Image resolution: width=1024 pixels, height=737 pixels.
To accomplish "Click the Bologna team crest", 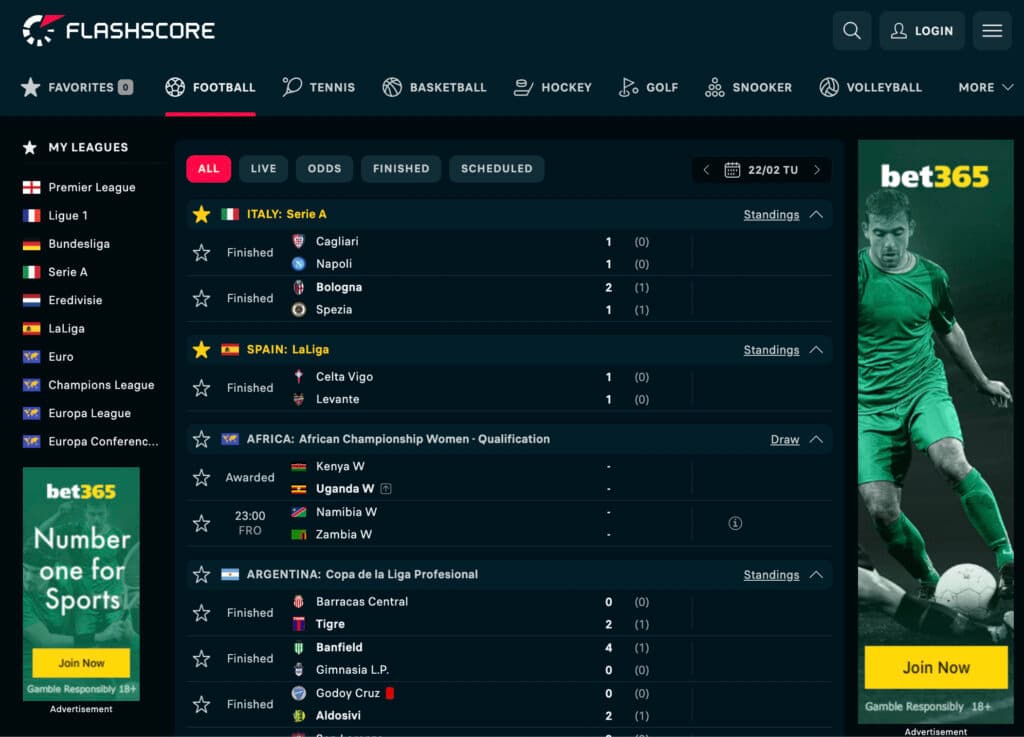I will point(298,287).
